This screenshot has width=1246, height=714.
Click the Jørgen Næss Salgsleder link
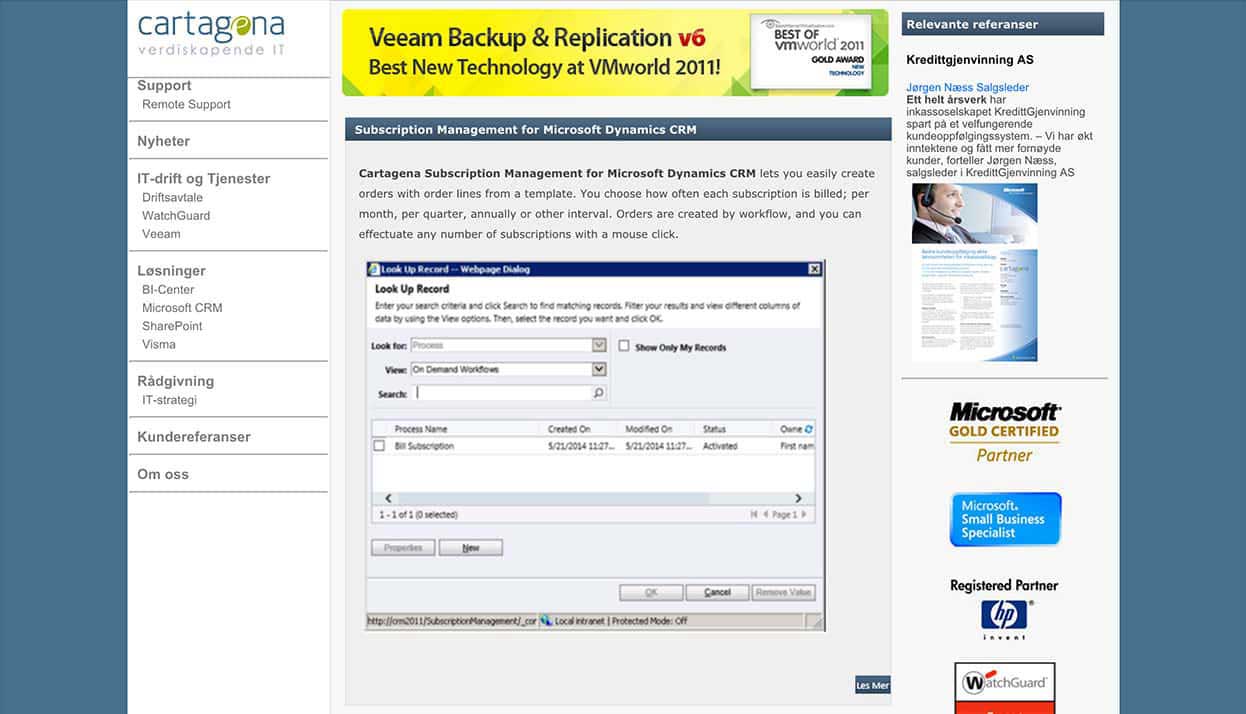[x=967, y=87]
